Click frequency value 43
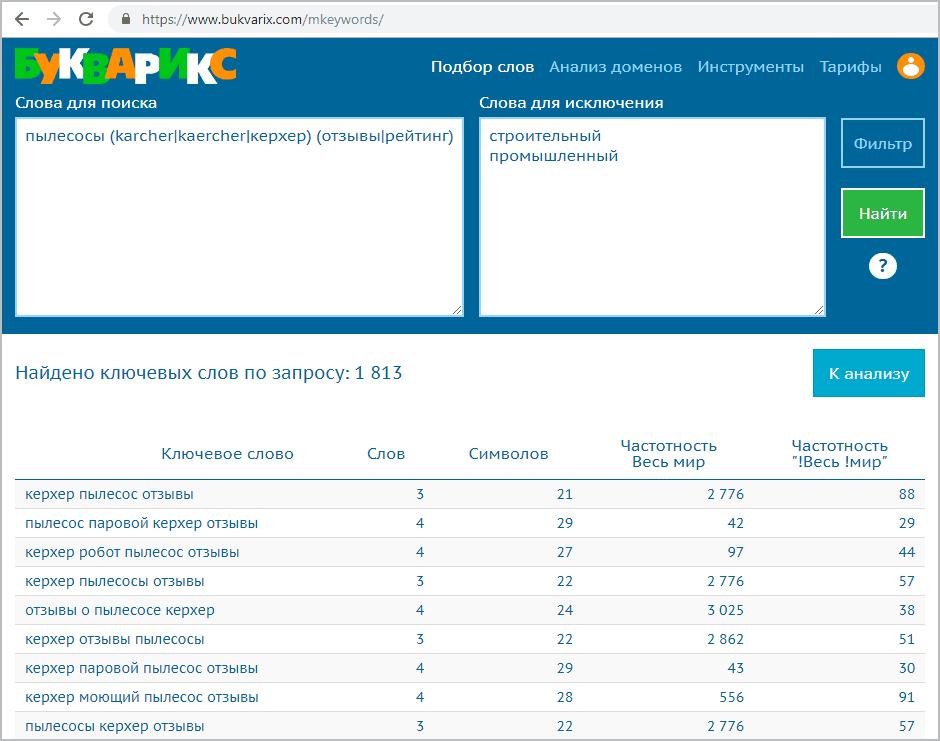 pyautogui.click(x=736, y=668)
